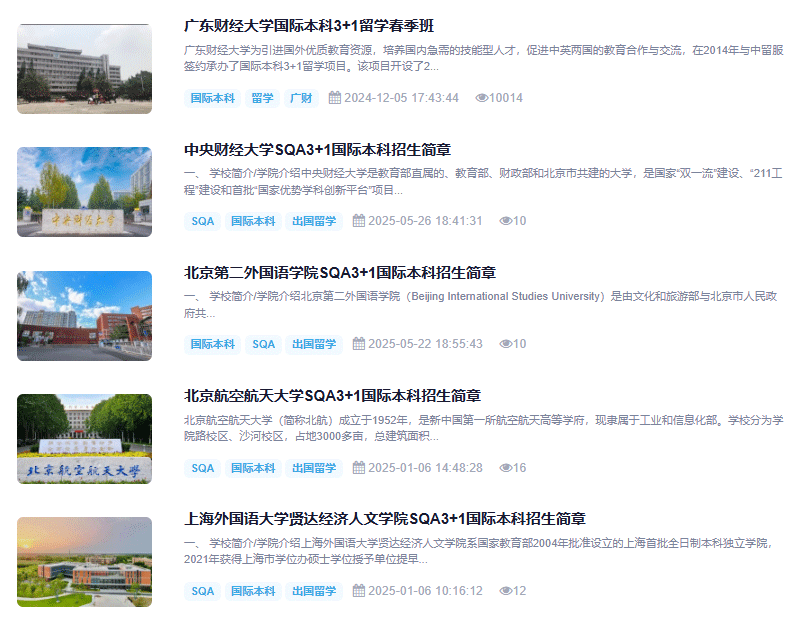Select 出国留学 tag under 北京航空航天大学 article
807x622 pixels.
314,468
